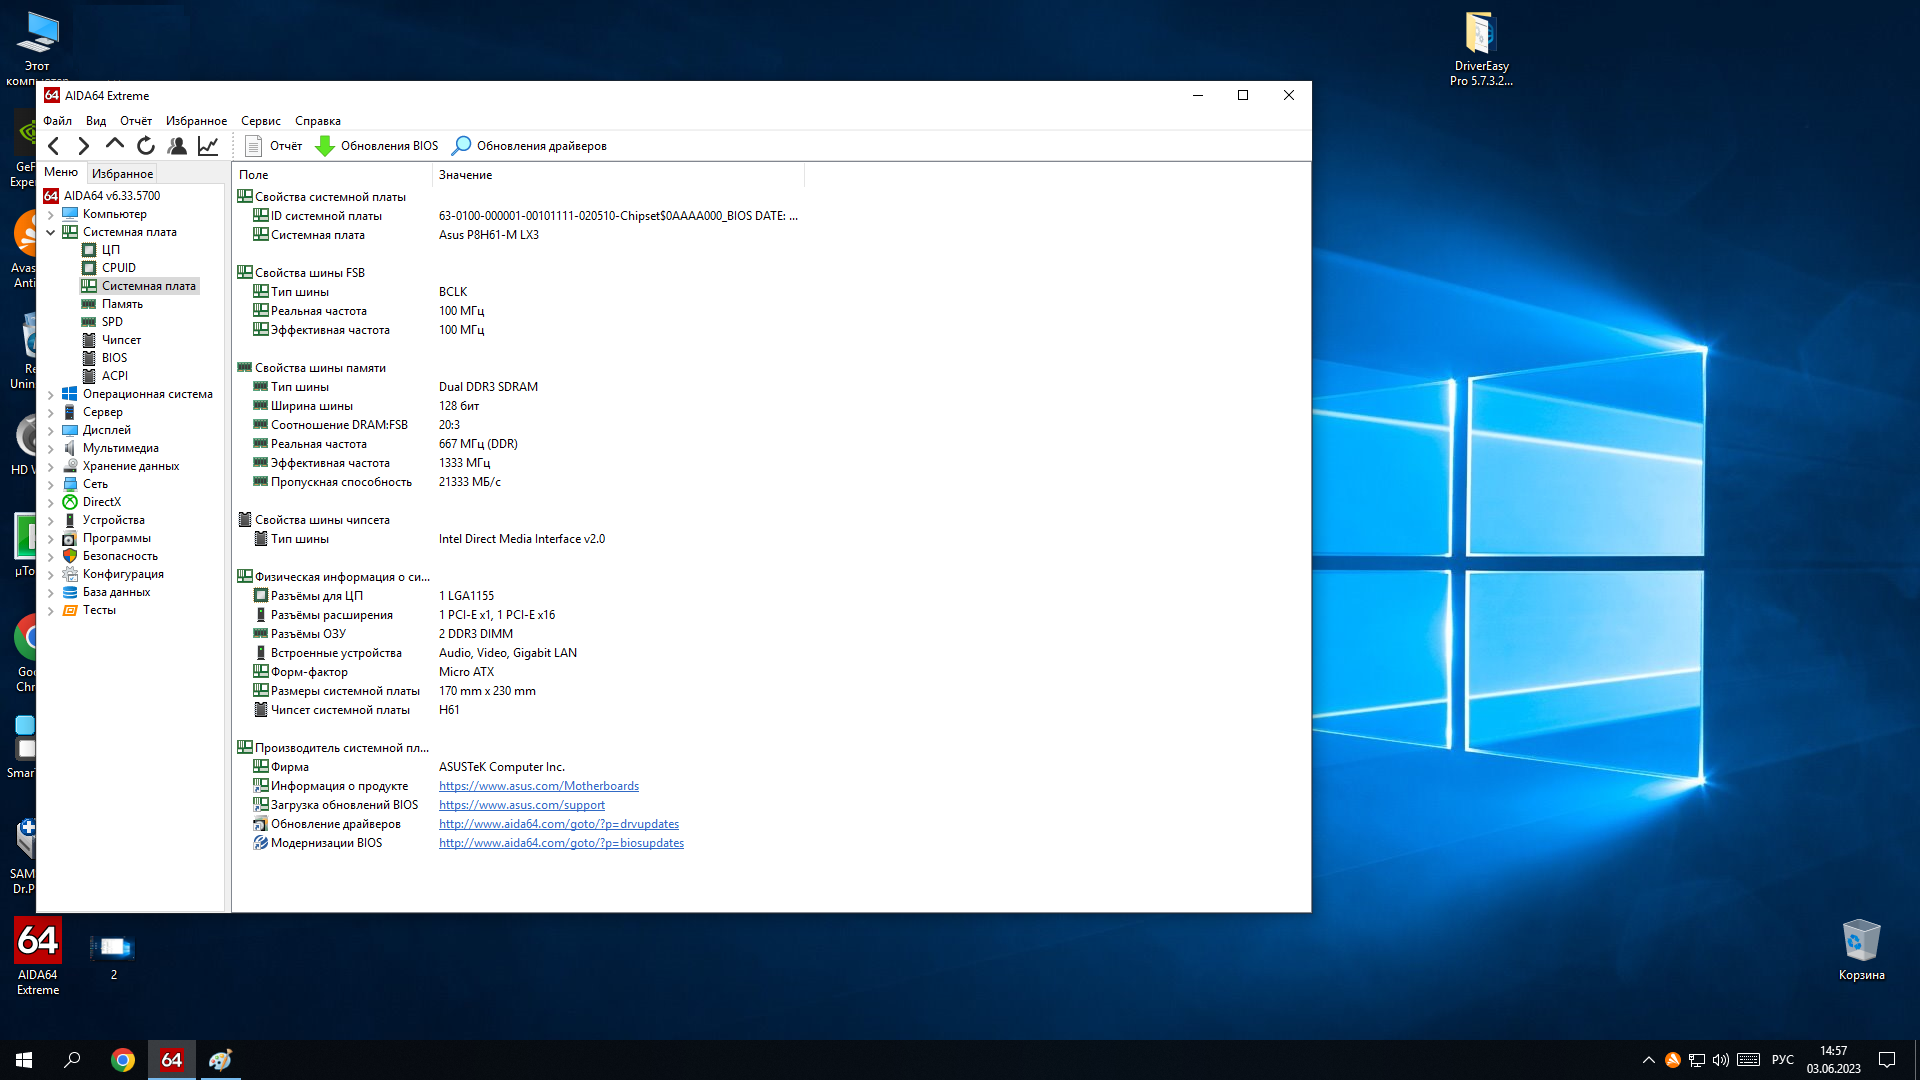
Task: Refresh the page with the circular arrow icon
Action: tap(146, 146)
